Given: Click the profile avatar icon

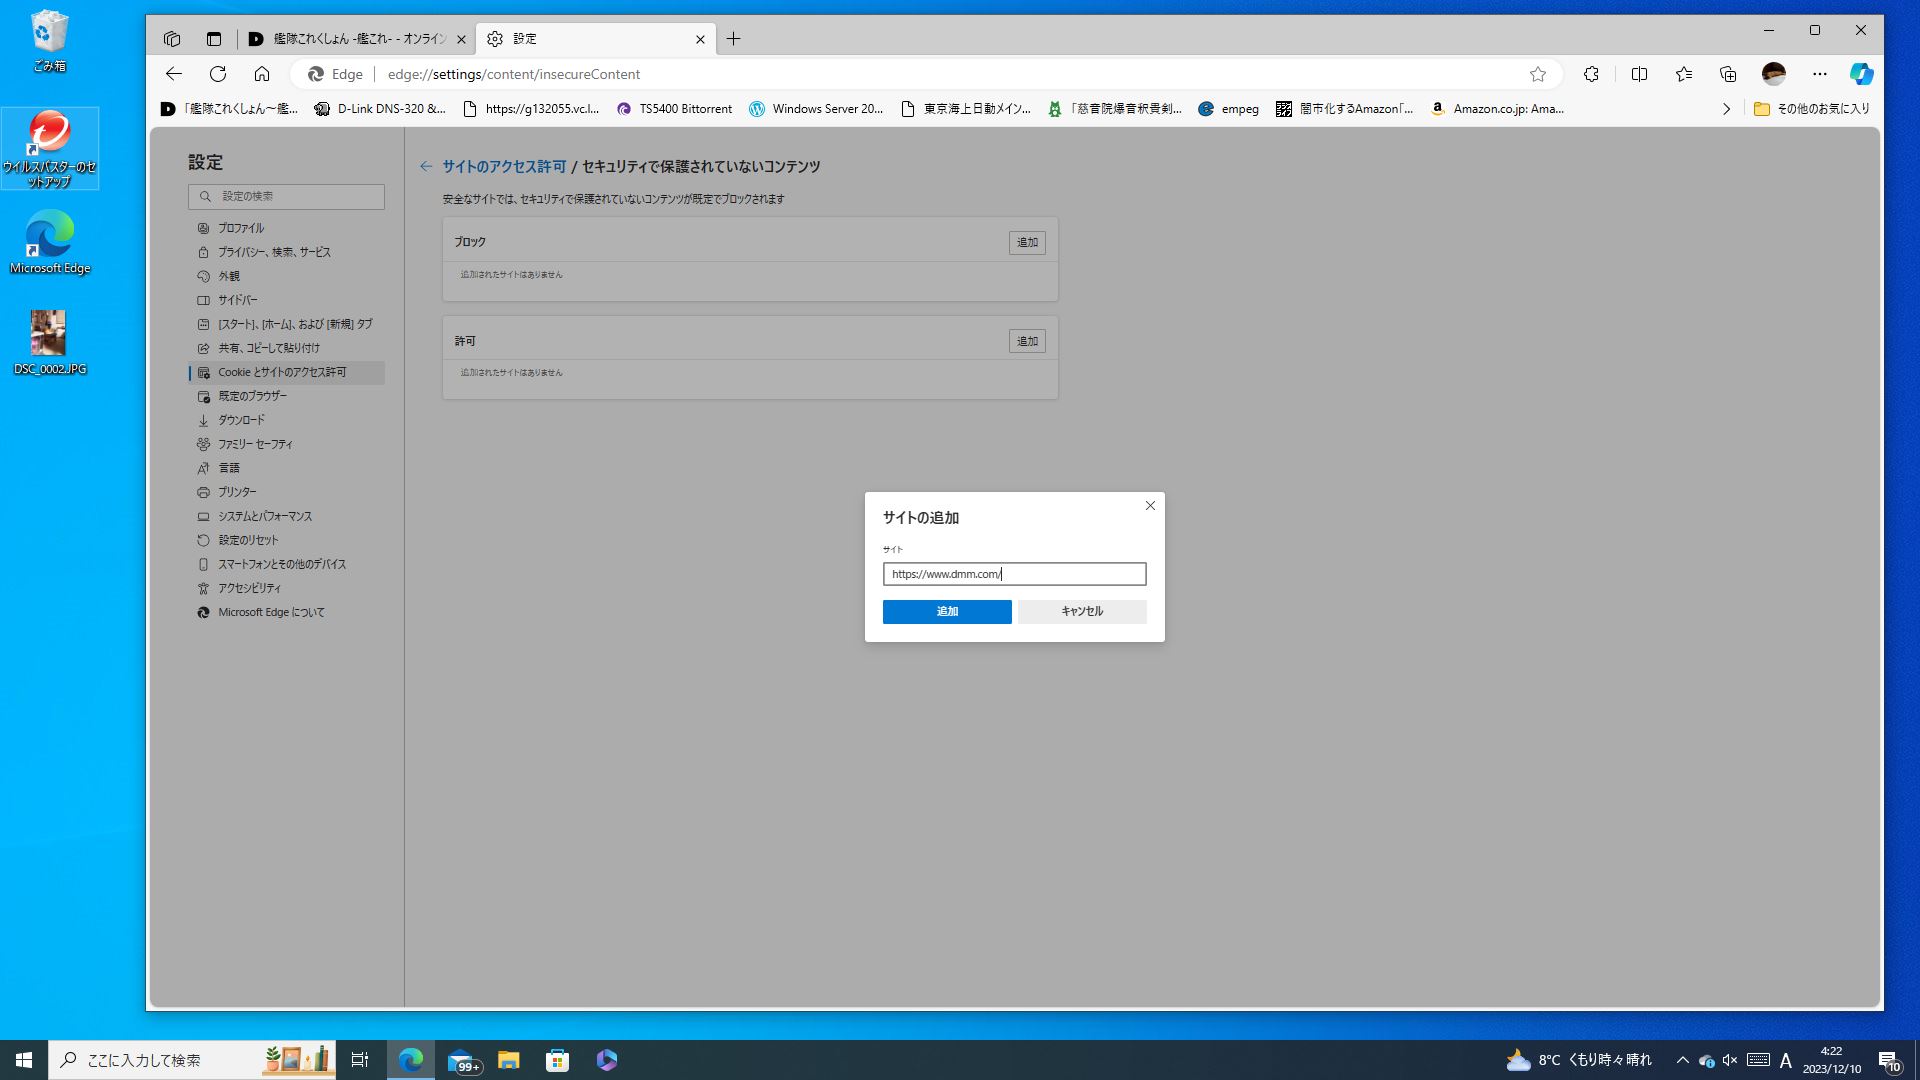Looking at the screenshot, I should coord(1774,74).
